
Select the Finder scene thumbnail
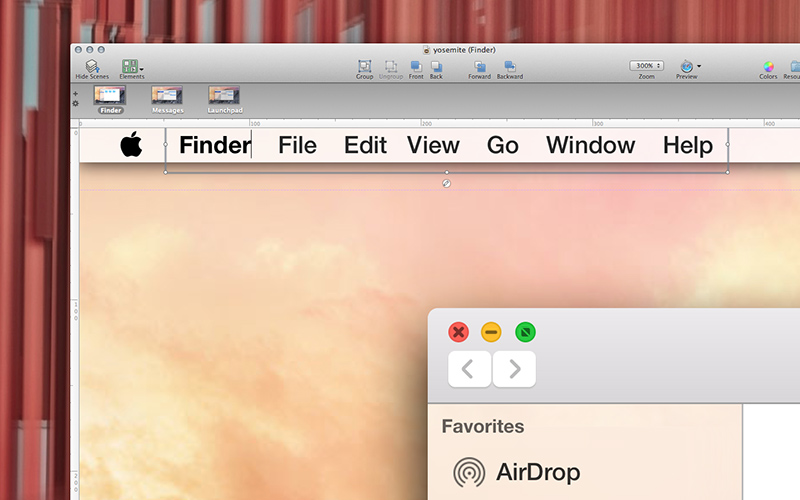110,95
